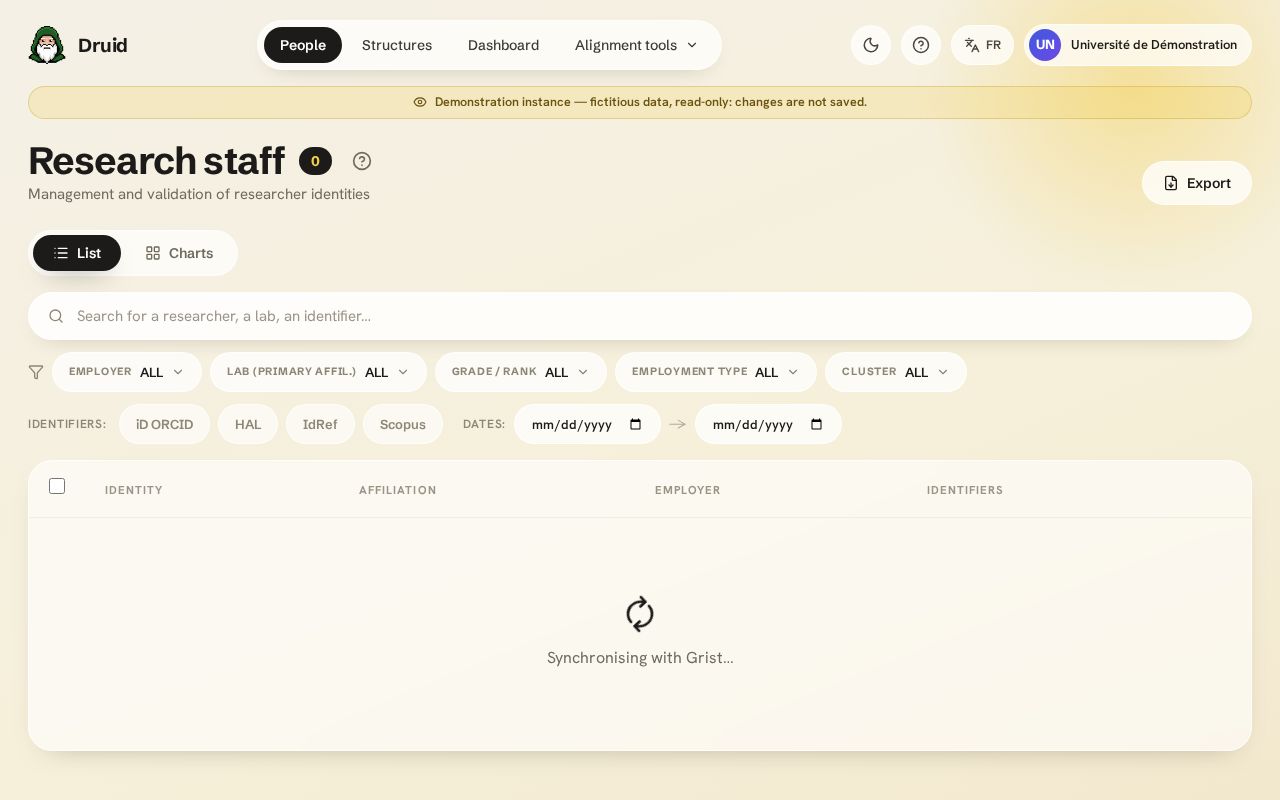The height and width of the screenshot is (800, 1280).
Task: Toggle the HAL identifier filter
Action: point(248,424)
